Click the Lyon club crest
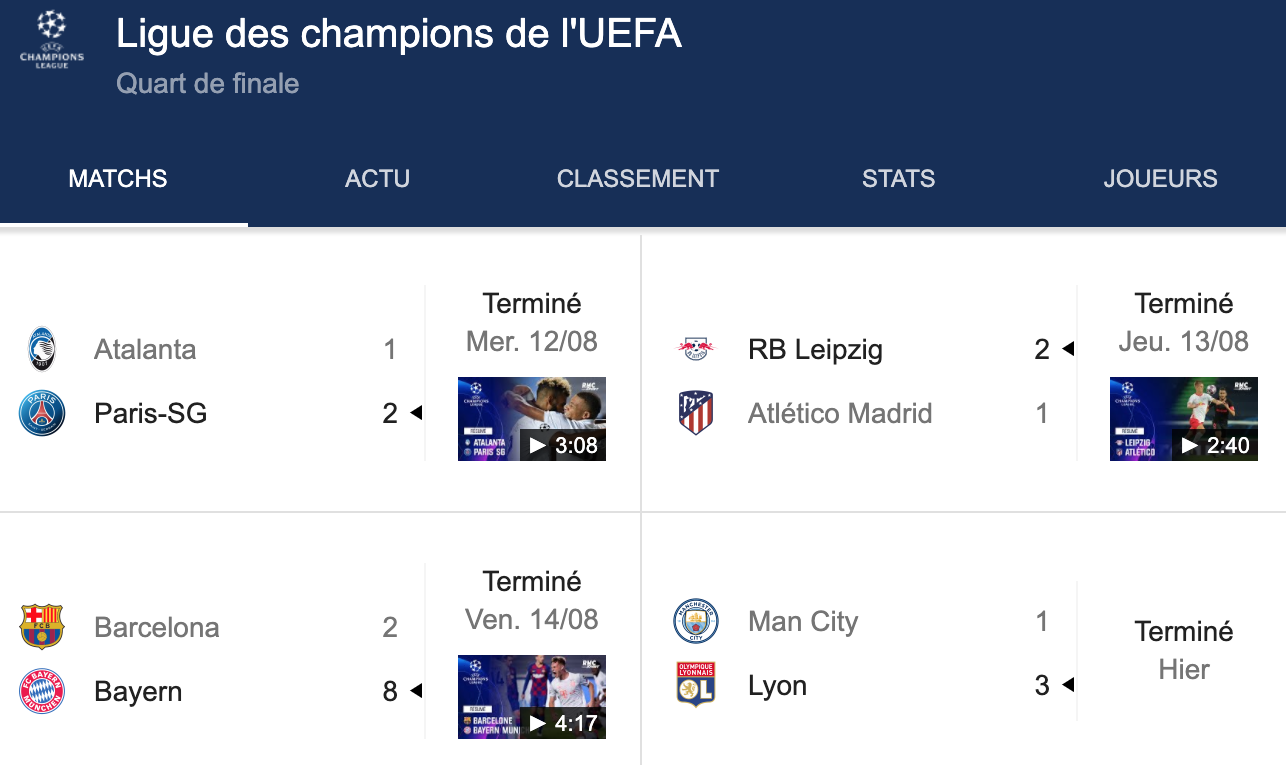The image size is (1286, 765). (x=696, y=685)
